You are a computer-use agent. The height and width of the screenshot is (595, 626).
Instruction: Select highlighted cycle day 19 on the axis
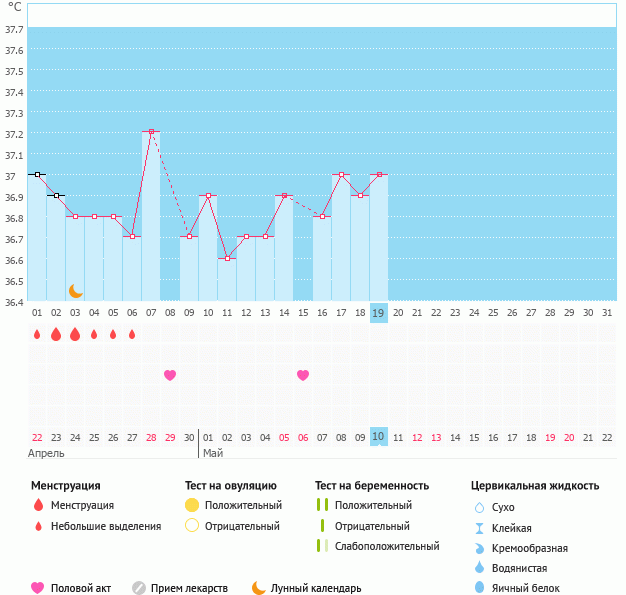(379, 312)
